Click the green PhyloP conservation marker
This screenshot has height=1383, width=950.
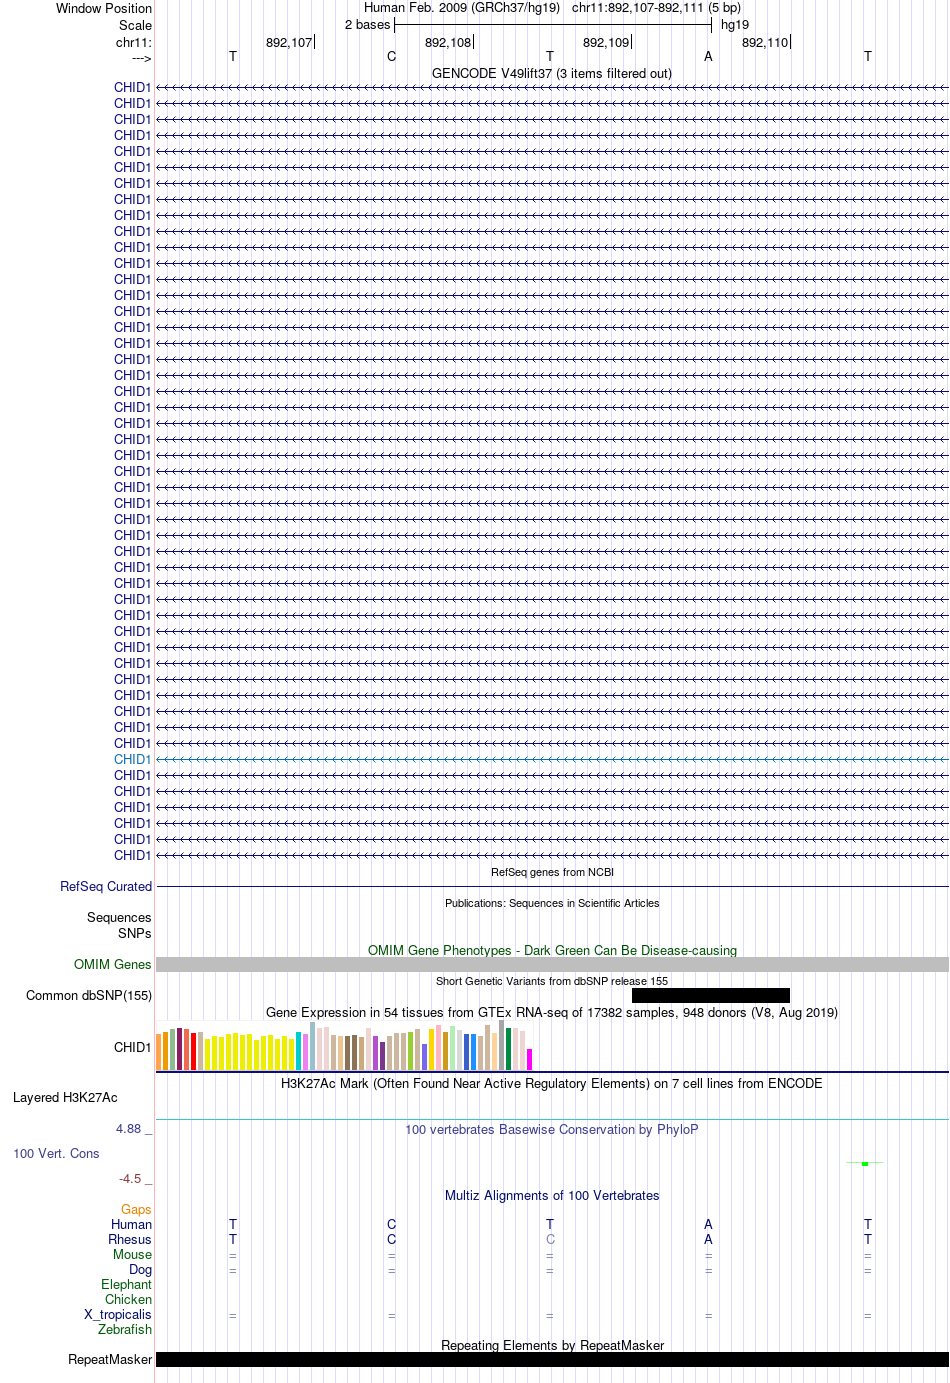tap(865, 1163)
